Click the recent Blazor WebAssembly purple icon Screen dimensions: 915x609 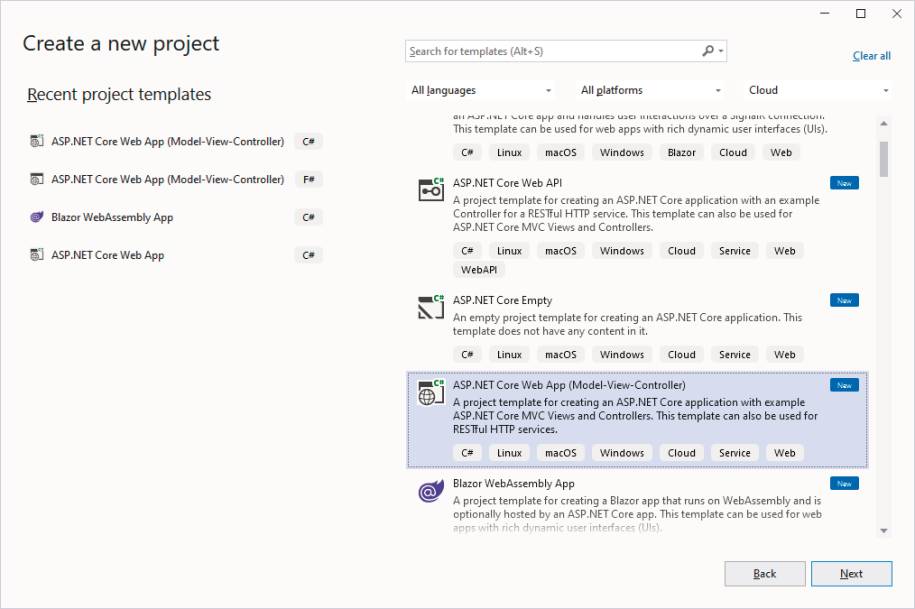tap(37, 217)
